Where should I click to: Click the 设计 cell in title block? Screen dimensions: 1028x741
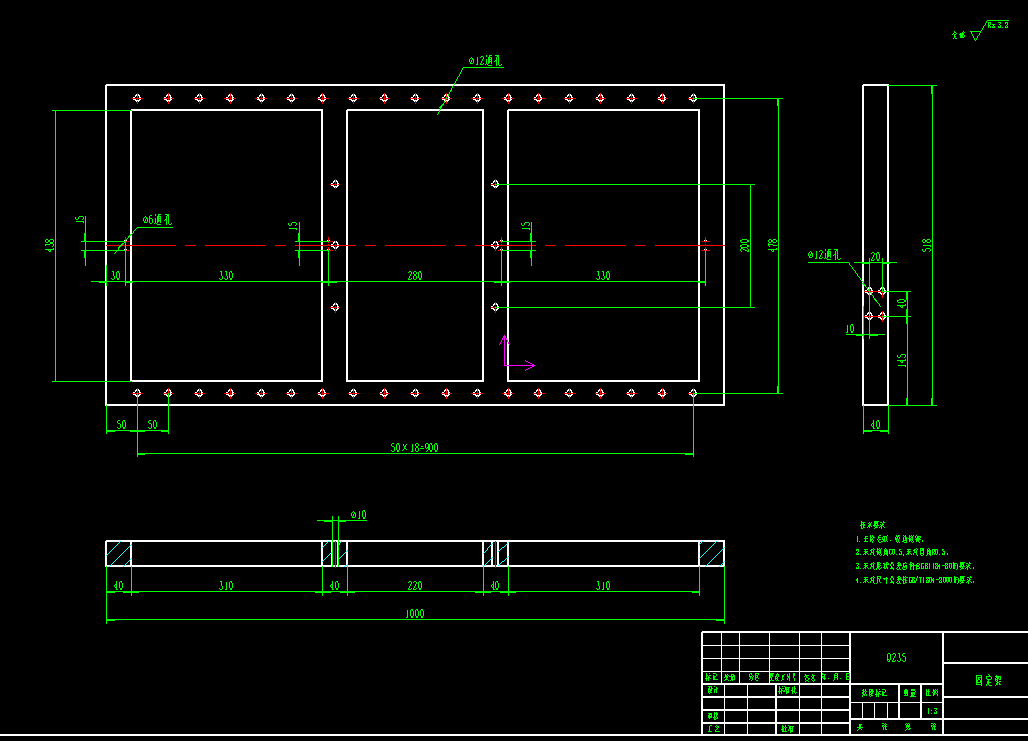[713, 690]
